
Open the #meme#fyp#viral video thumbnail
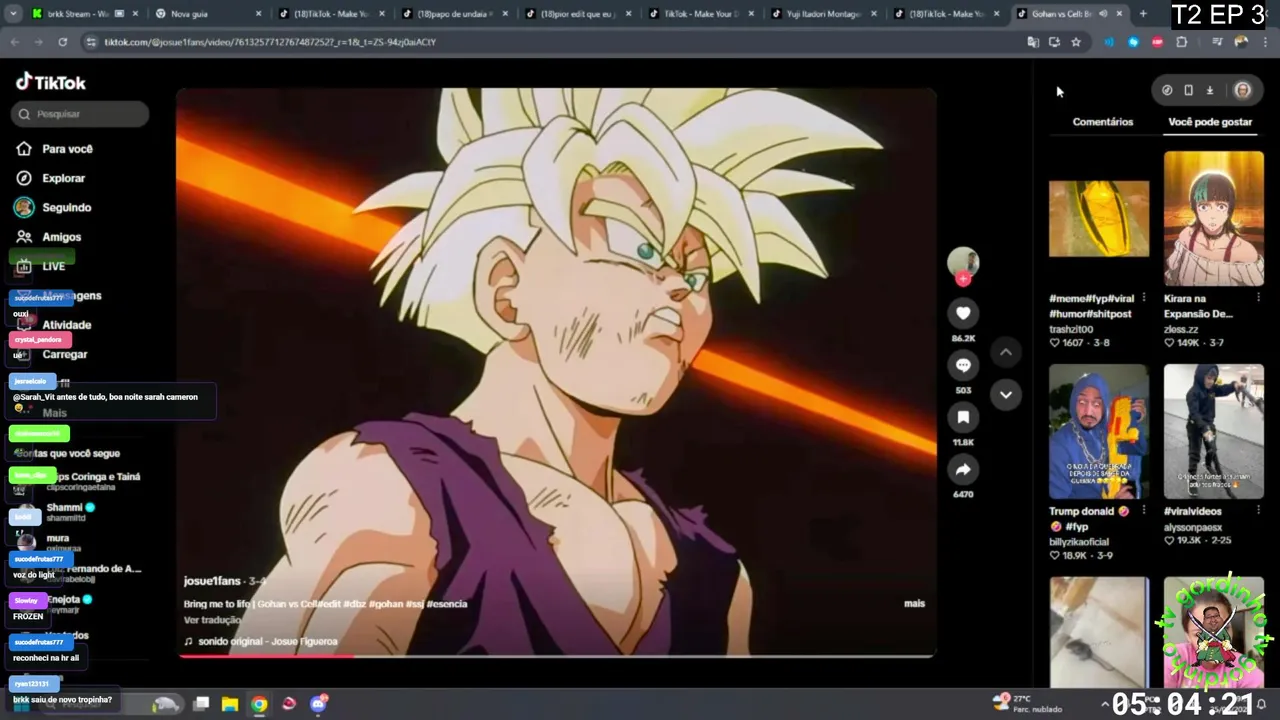point(1098,219)
